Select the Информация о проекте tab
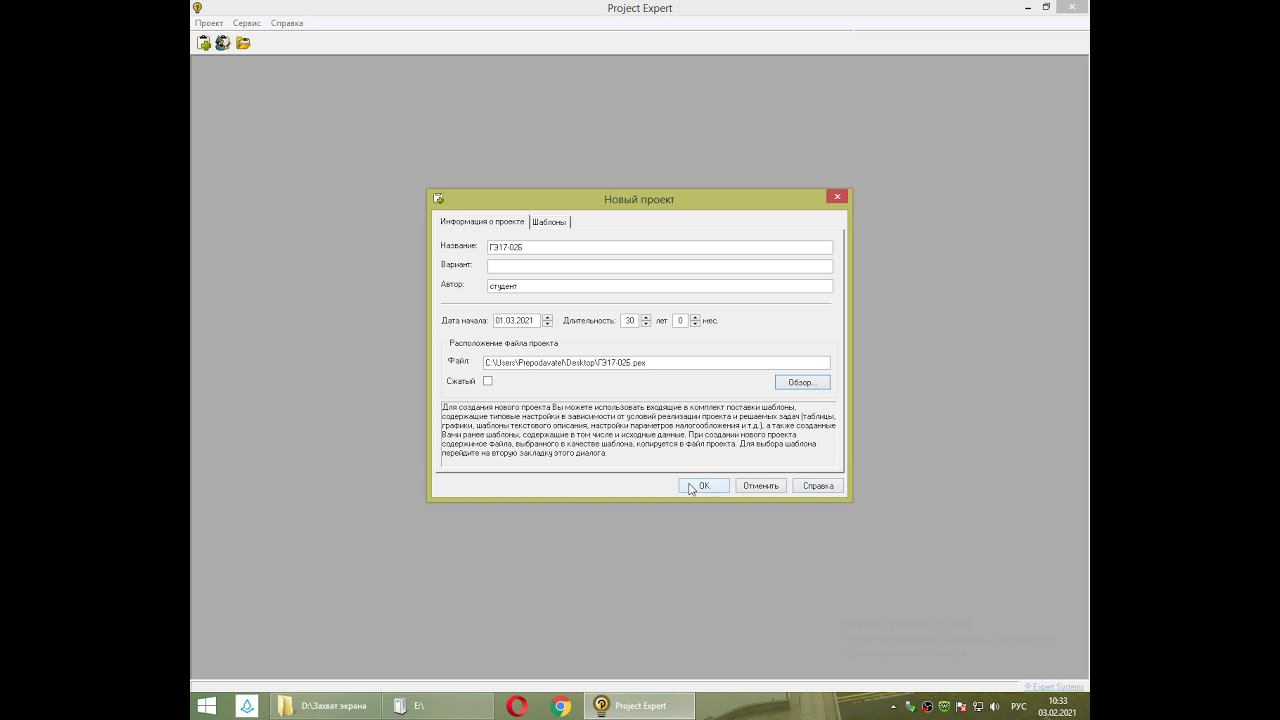The width and height of the screenshot is (1280, 720). tap(482, 221)
